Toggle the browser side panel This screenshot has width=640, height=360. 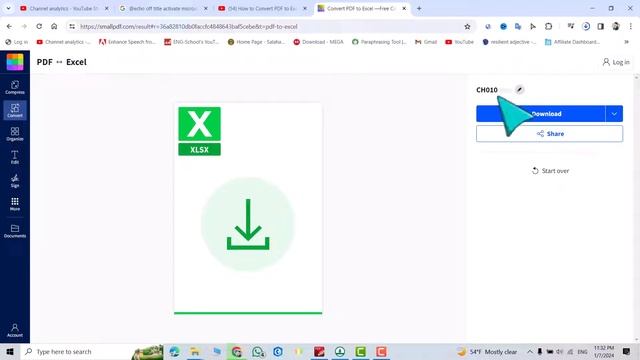tap(600, 26)
